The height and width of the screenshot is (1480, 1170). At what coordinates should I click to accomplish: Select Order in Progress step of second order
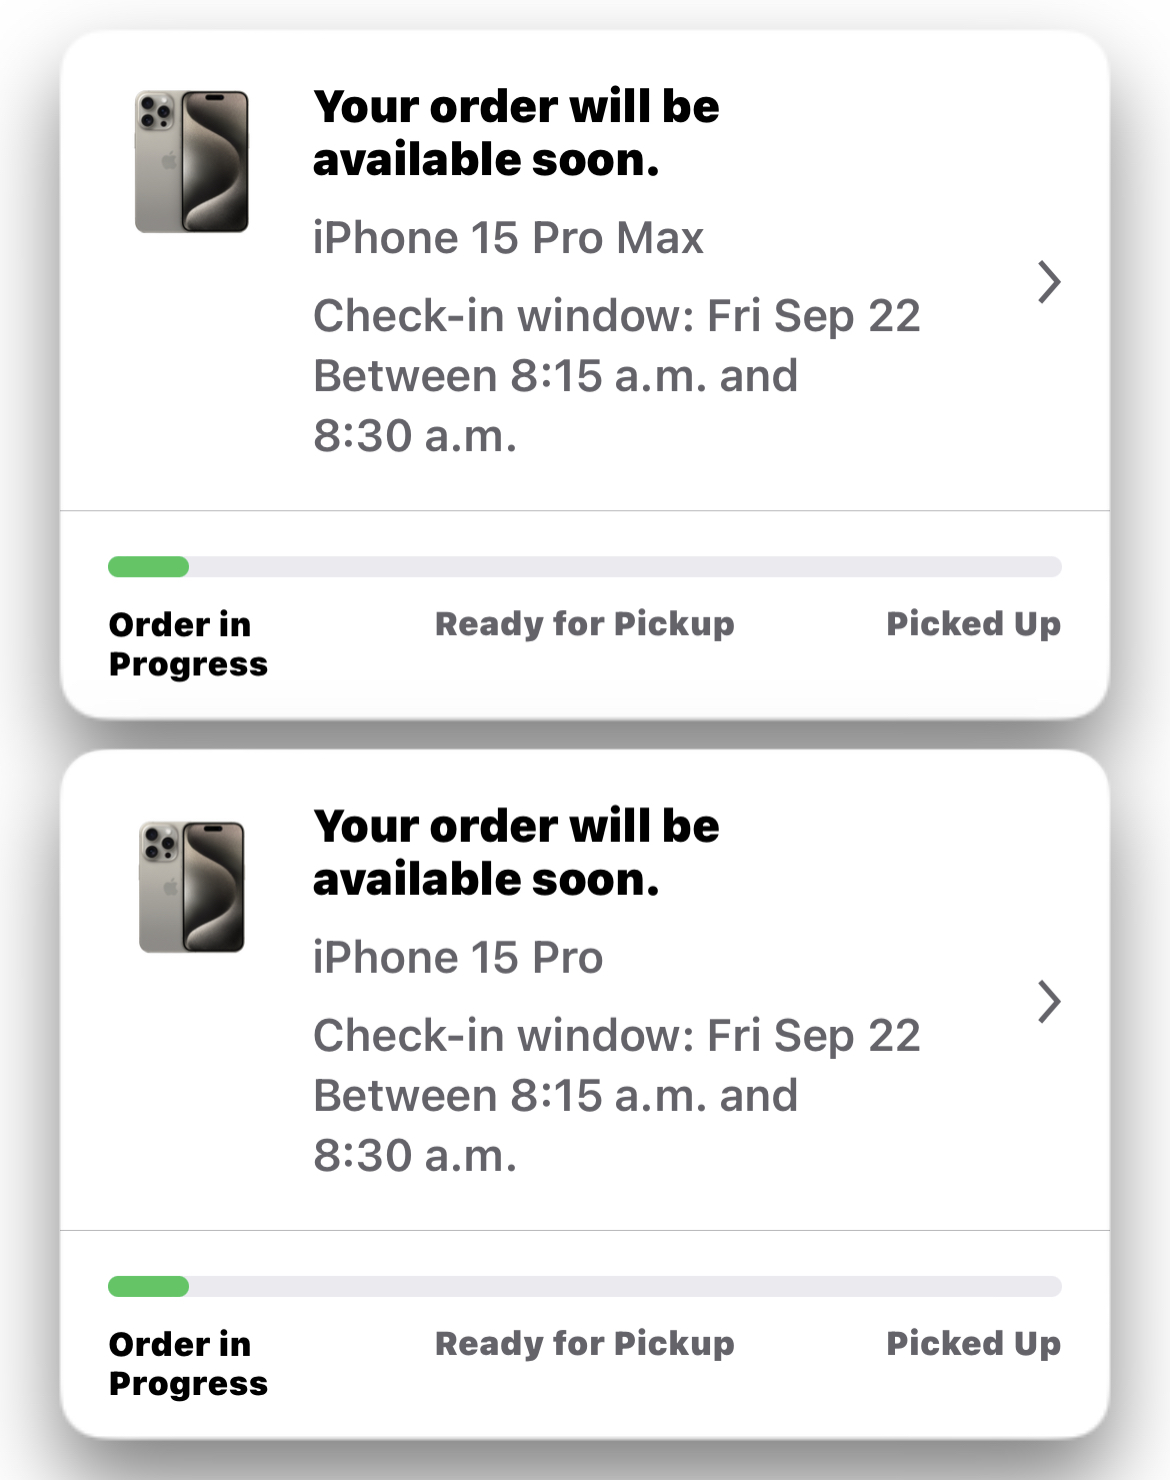pyautogui.click(x=188, y=1364)
